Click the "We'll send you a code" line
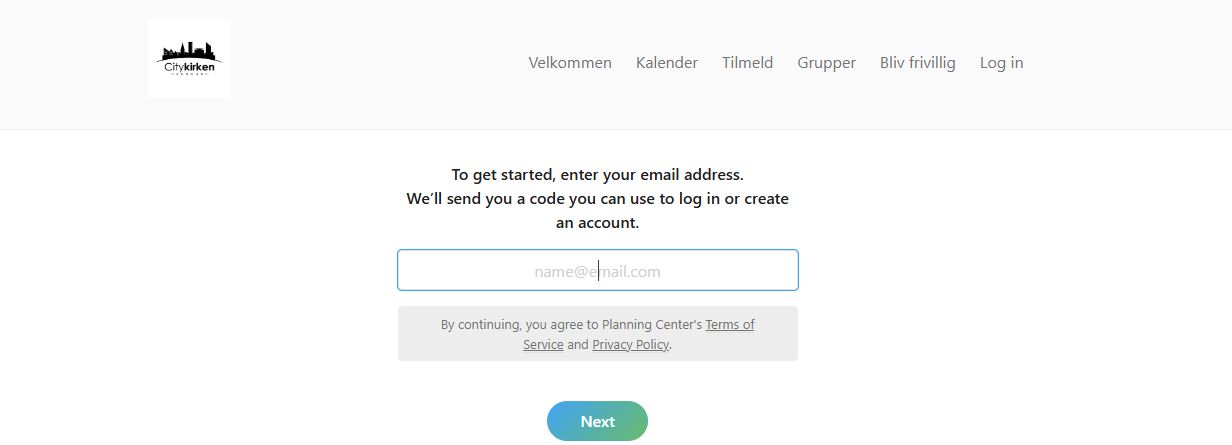This screenshot has width=1232, height=445. coord(598,199)
